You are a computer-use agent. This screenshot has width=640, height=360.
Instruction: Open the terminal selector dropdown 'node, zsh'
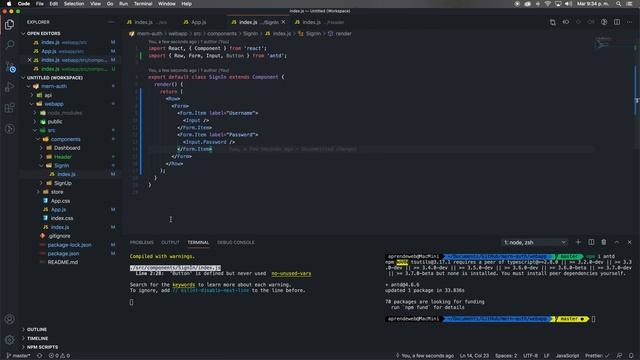pos(534,242)
